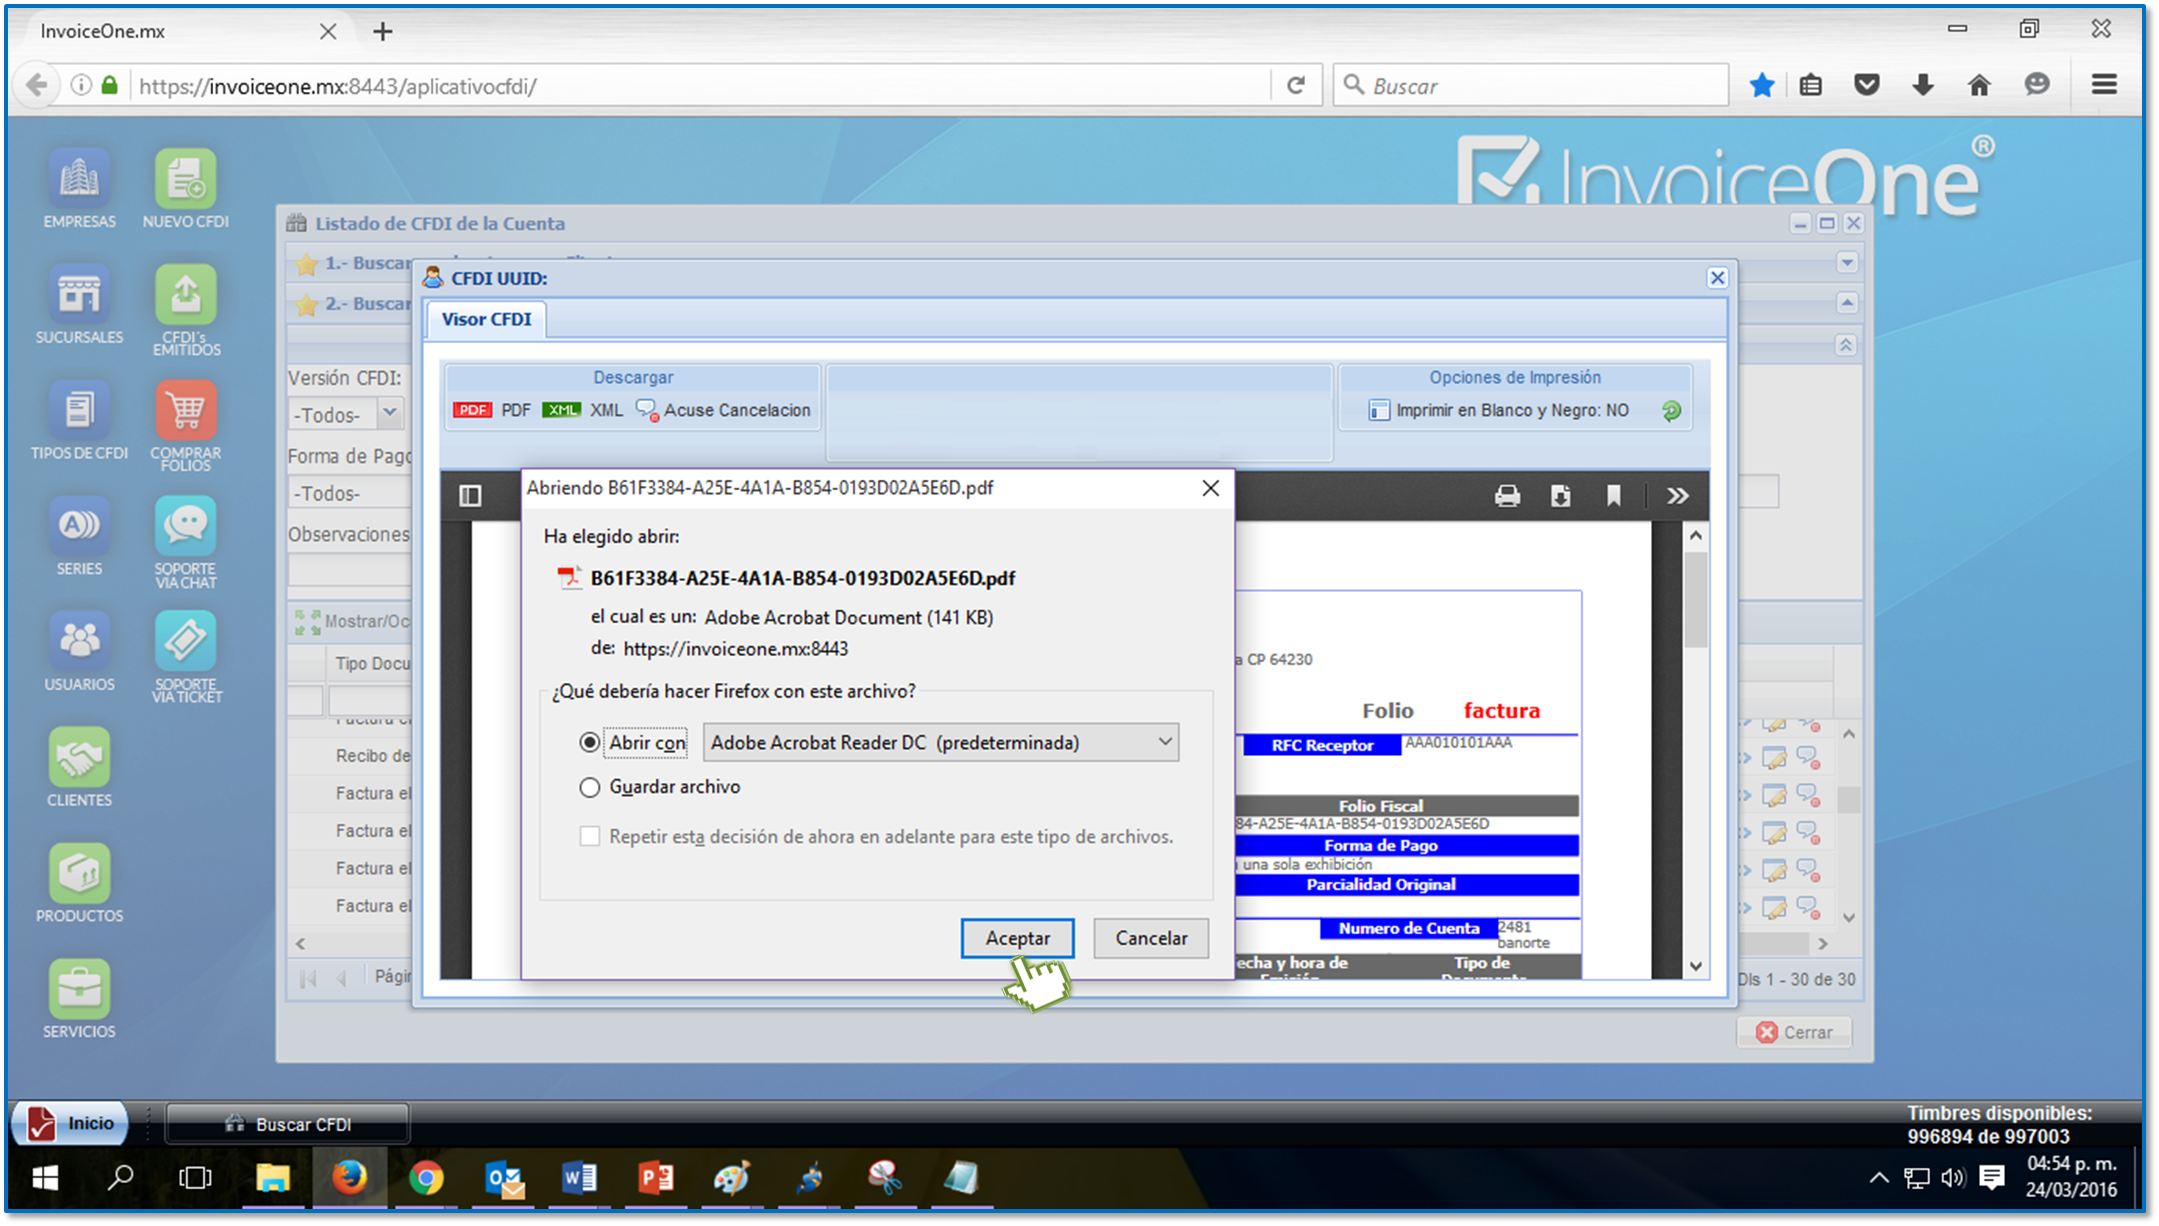The height and width of the screenshot is (1226, 2159).
Task: Open the taskbar volume control
Action: [1952, 1178]
